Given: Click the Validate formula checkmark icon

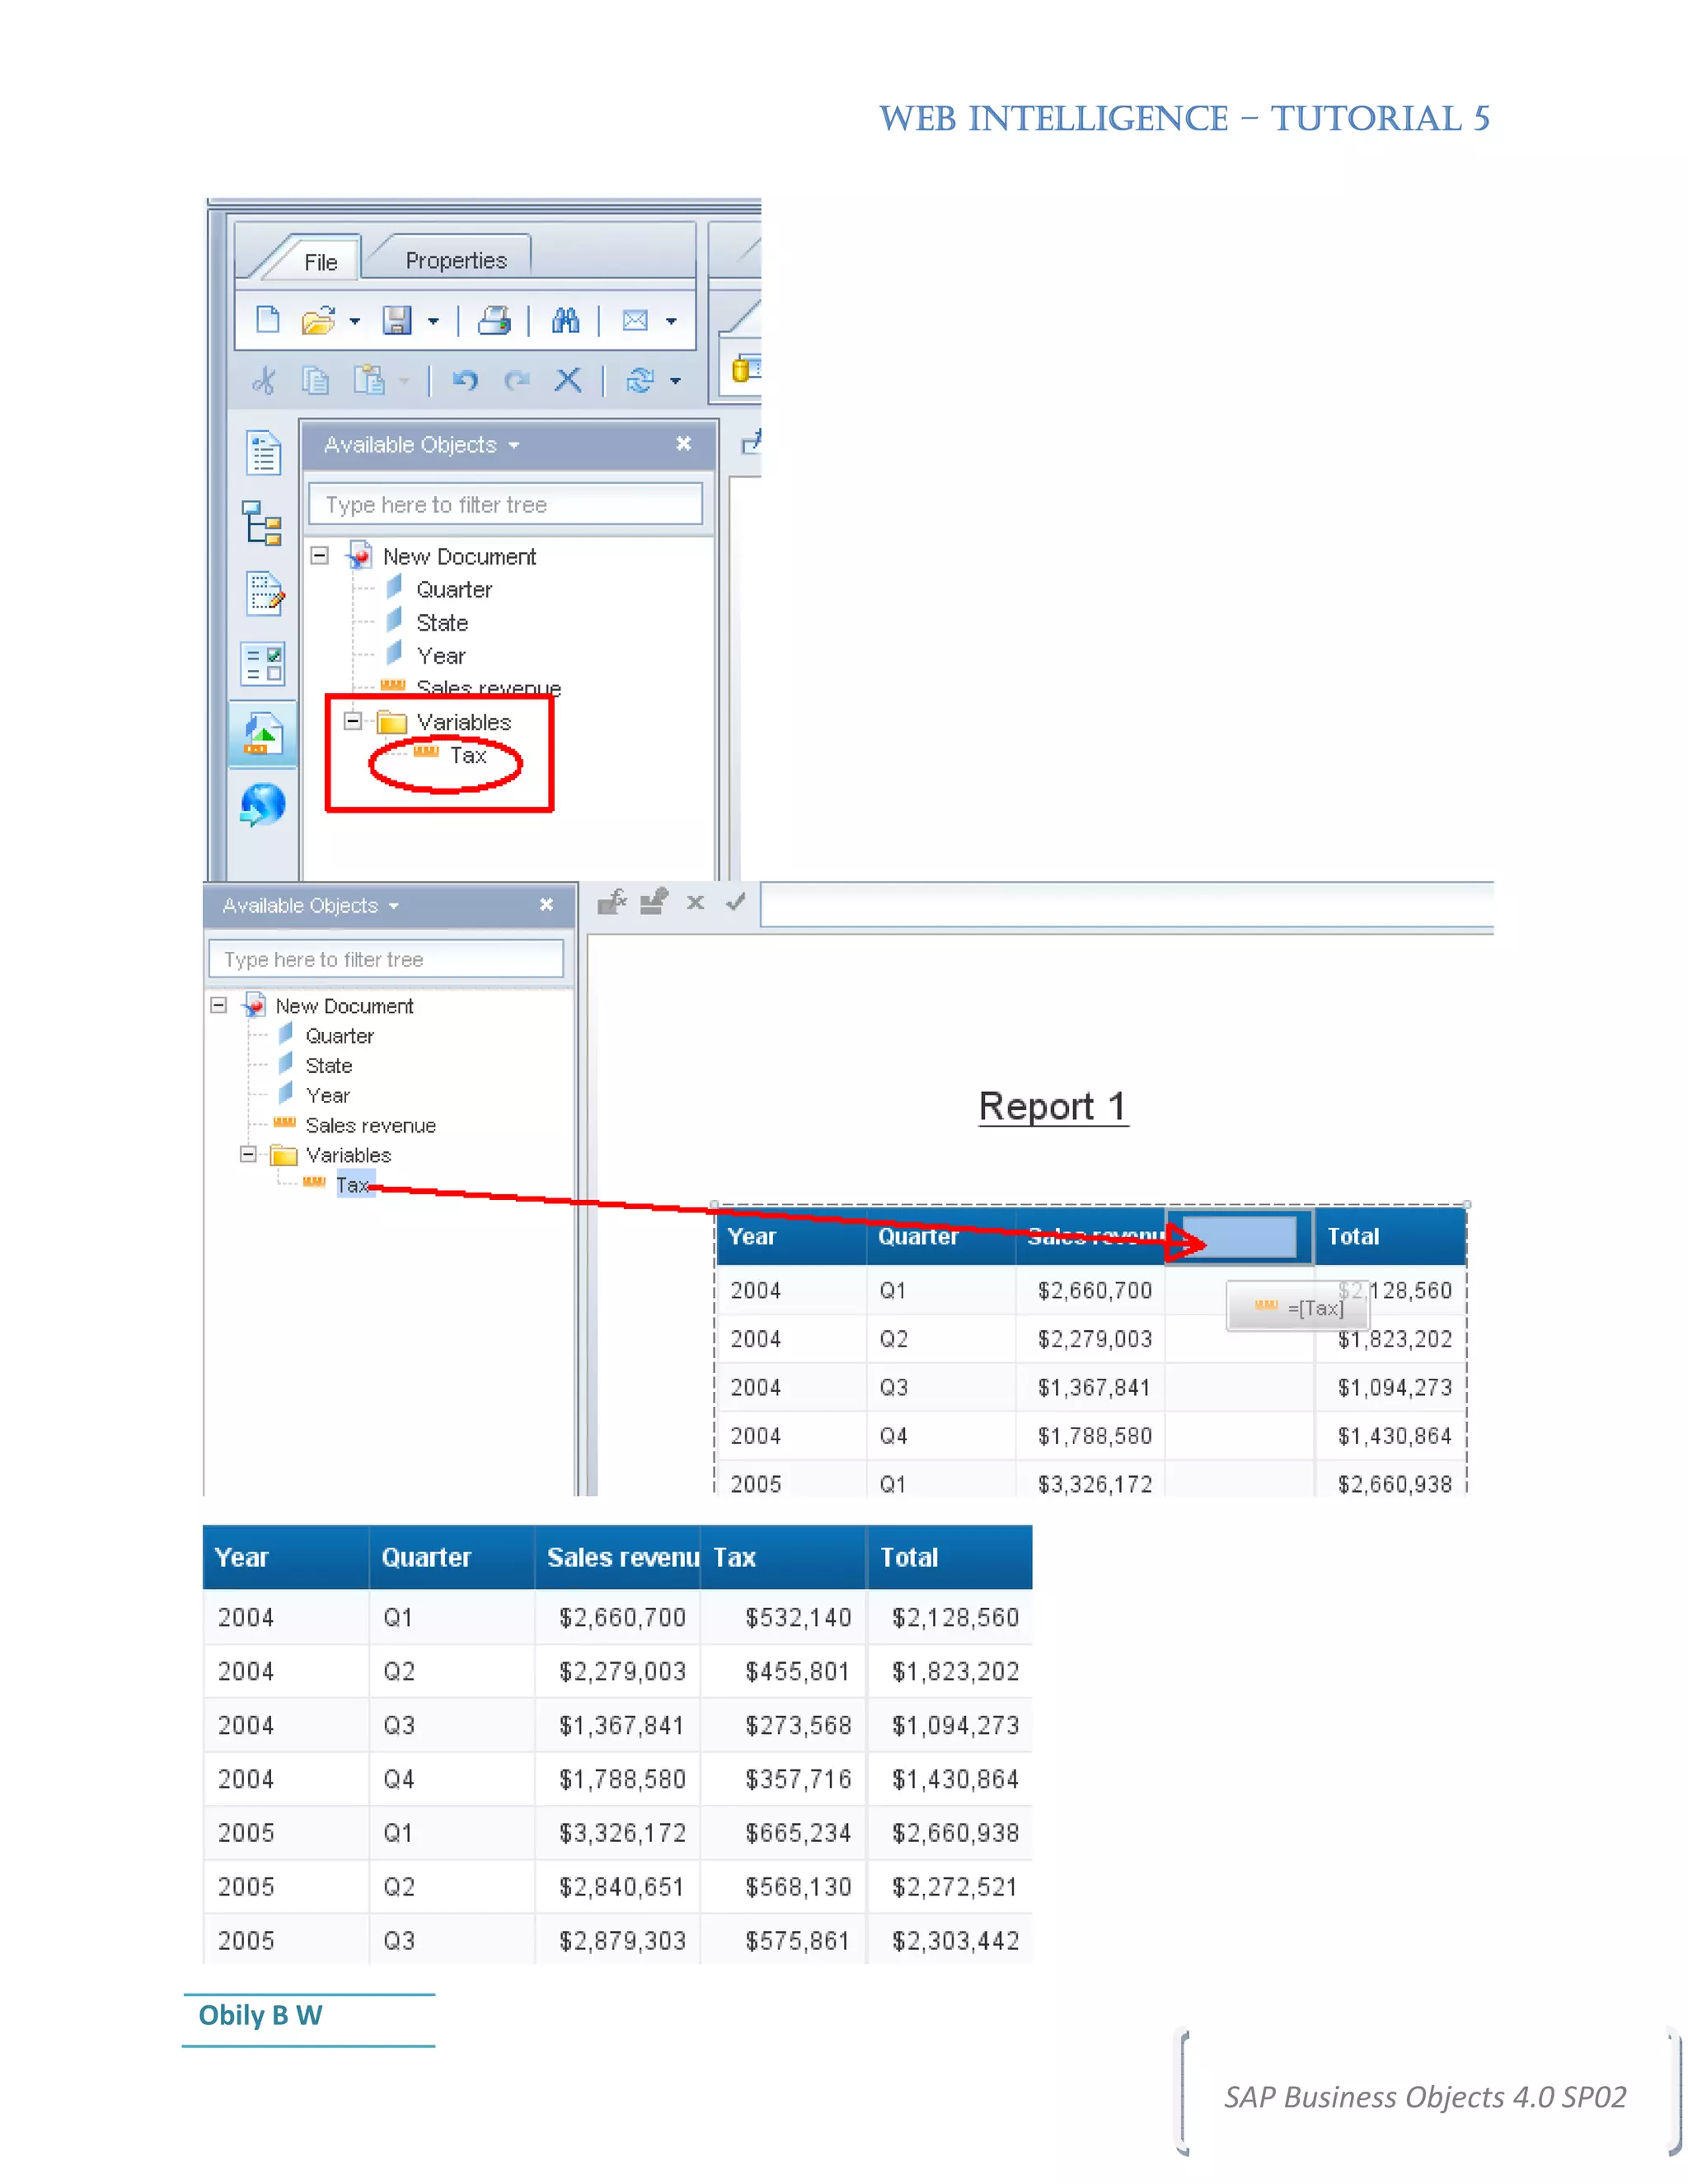Looking at the screenshot, I should (x=736, y=902).
